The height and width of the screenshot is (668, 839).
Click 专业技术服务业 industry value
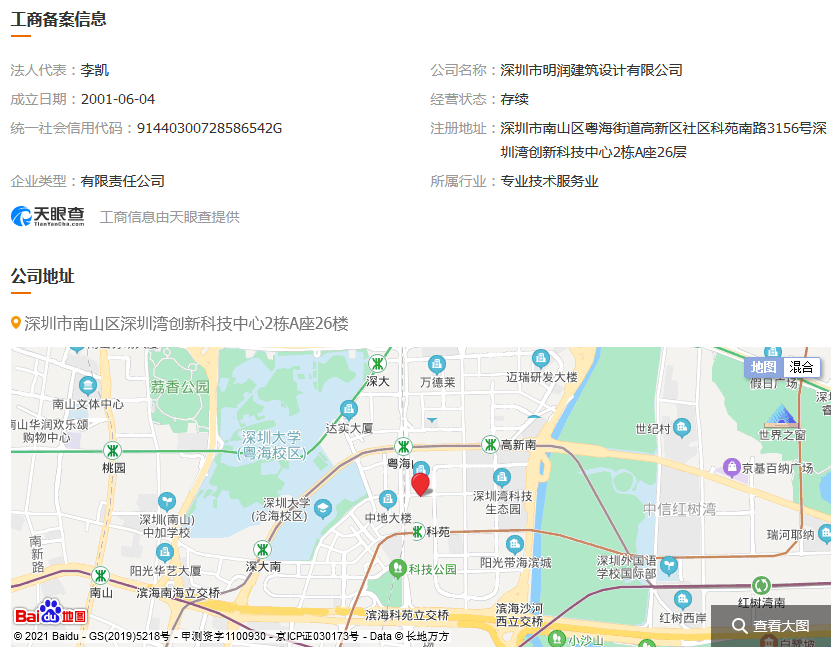coord(549,181)
